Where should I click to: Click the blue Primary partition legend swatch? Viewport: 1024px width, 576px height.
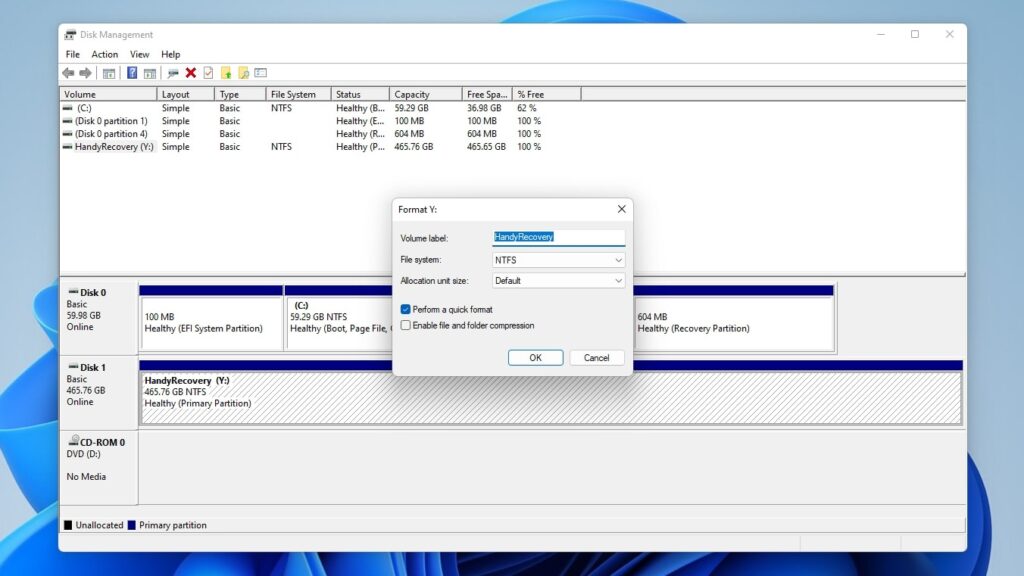(131, 525)
